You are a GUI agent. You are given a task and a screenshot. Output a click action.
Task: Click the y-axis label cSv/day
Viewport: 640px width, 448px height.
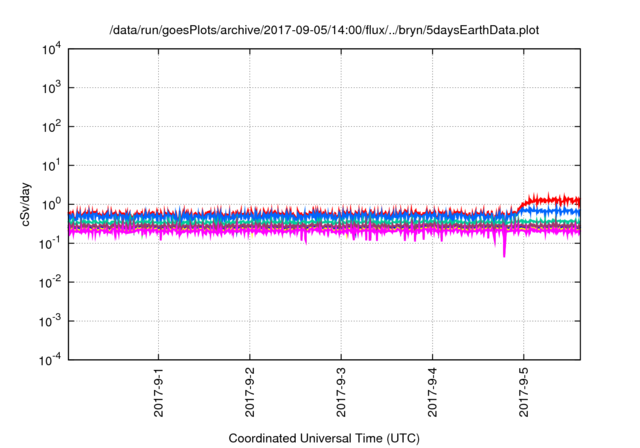(x=25, y=205)
